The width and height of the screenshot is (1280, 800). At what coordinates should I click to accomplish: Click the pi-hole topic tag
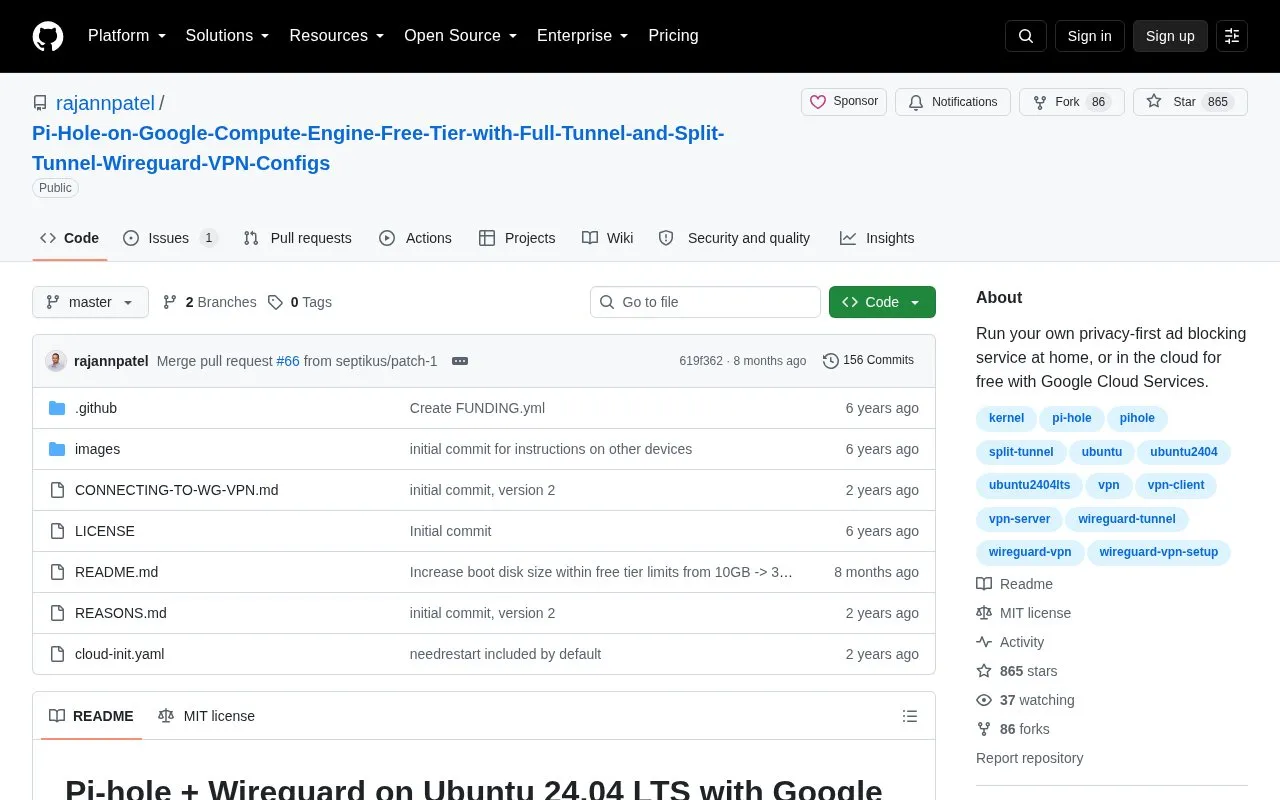(1072, 418)
